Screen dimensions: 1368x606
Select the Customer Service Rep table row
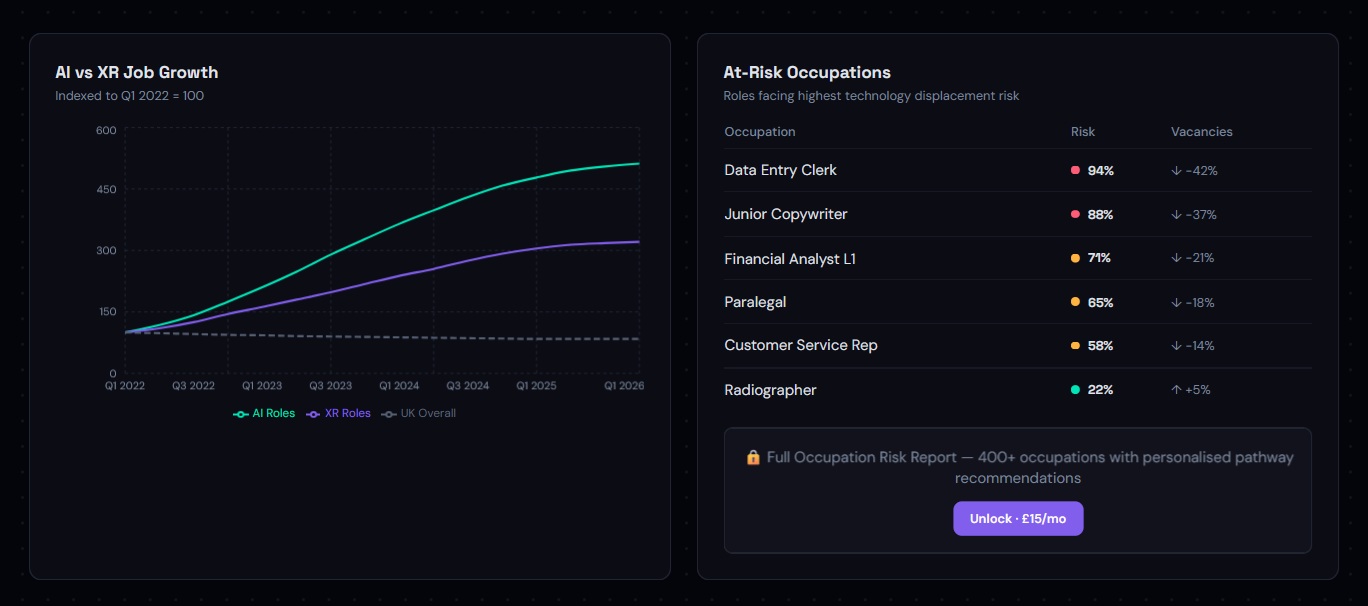[x=900, y=346]
